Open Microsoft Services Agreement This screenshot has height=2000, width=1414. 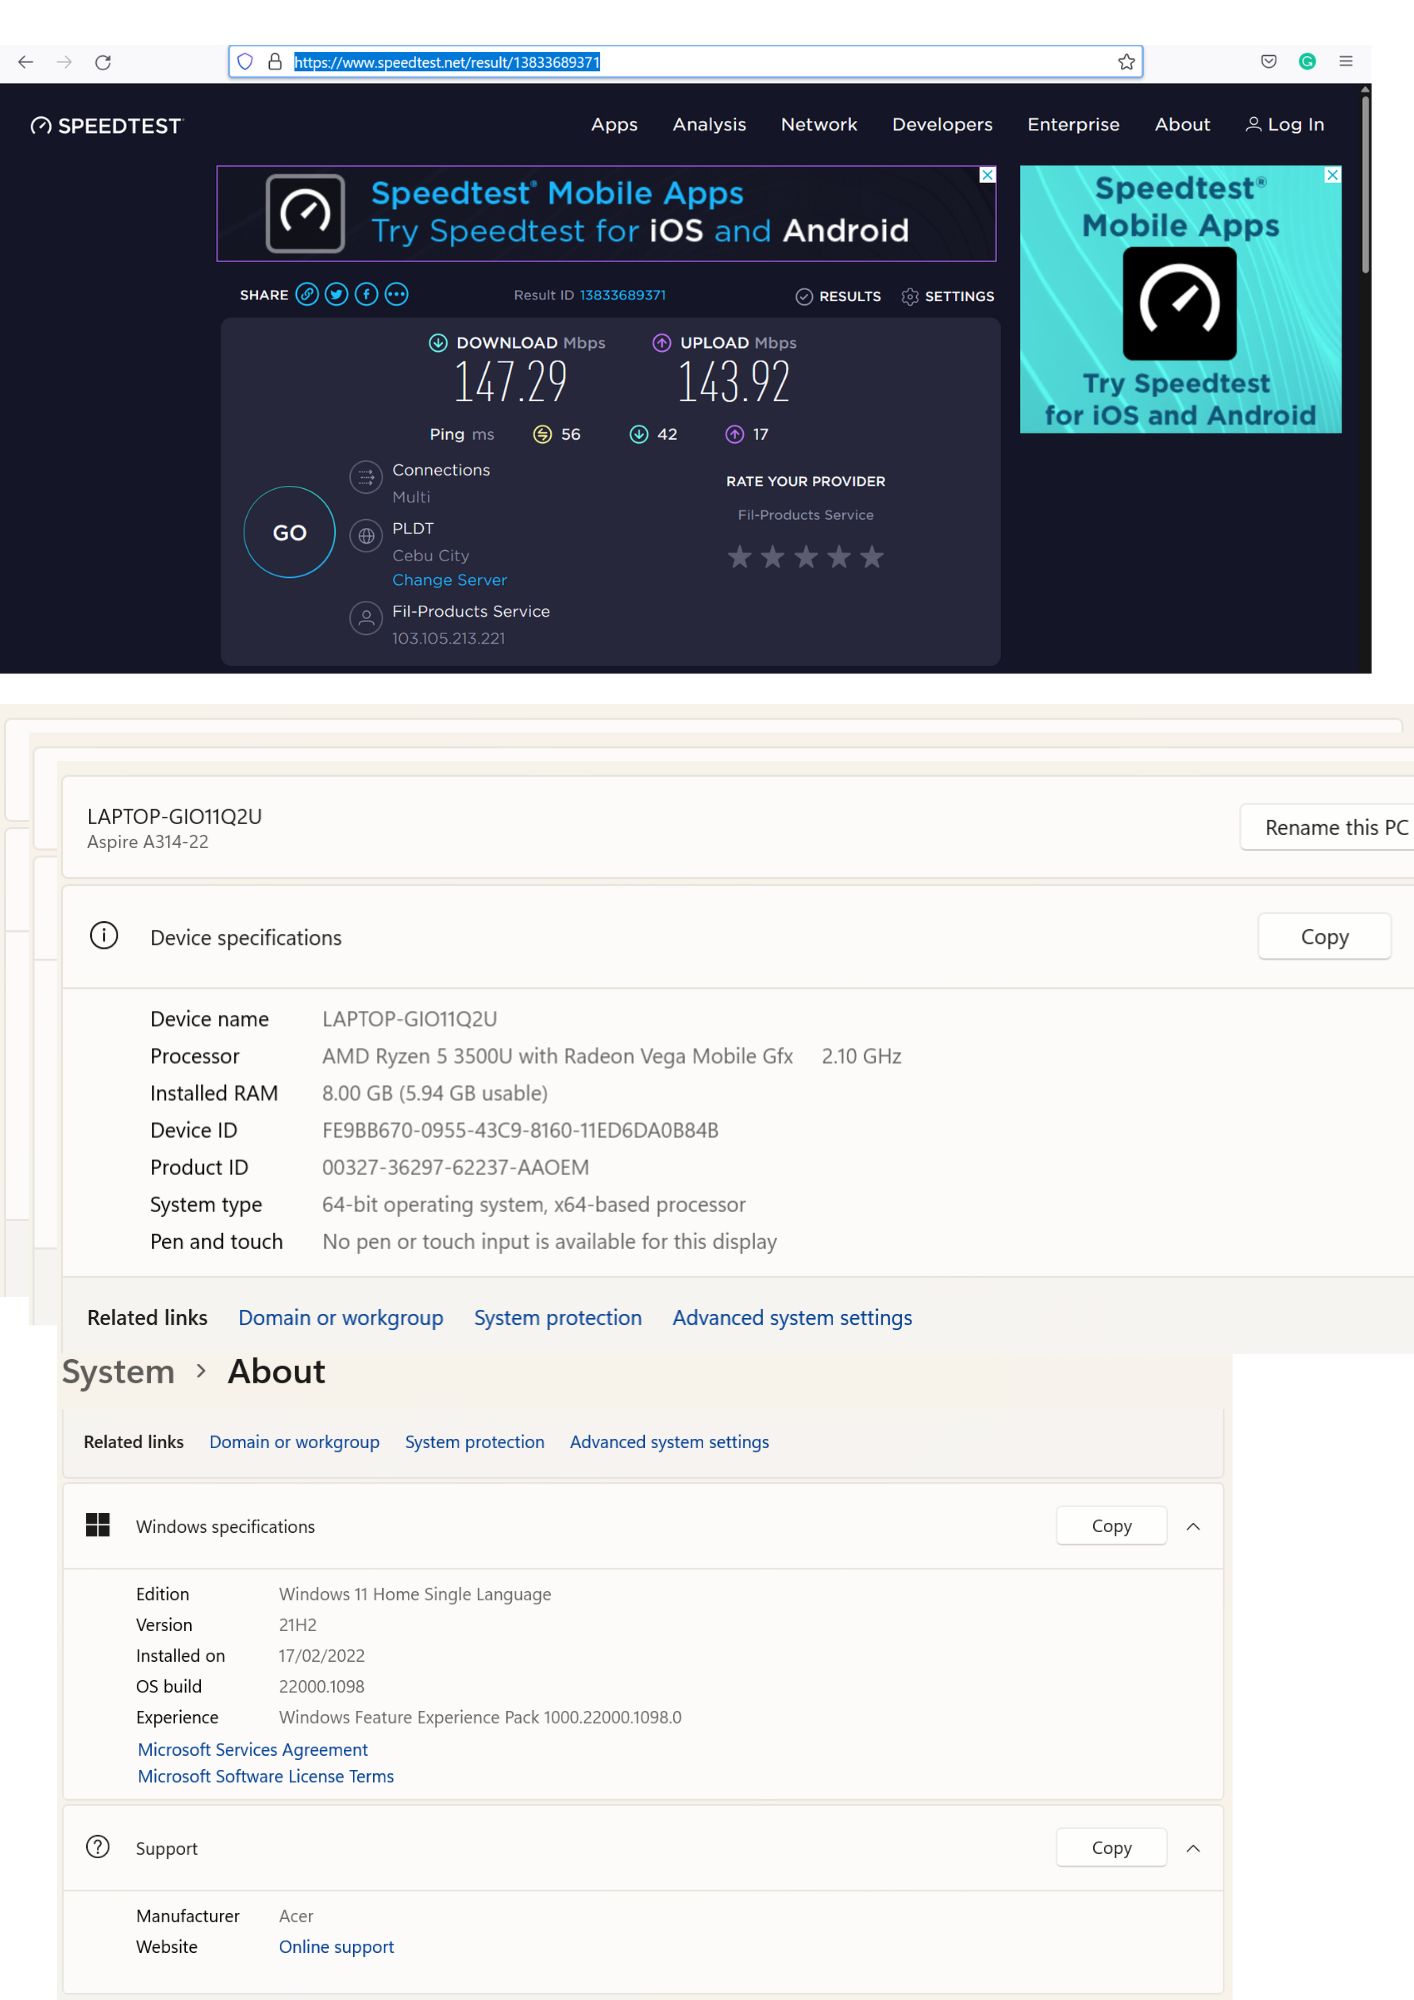click(253, 1750)
